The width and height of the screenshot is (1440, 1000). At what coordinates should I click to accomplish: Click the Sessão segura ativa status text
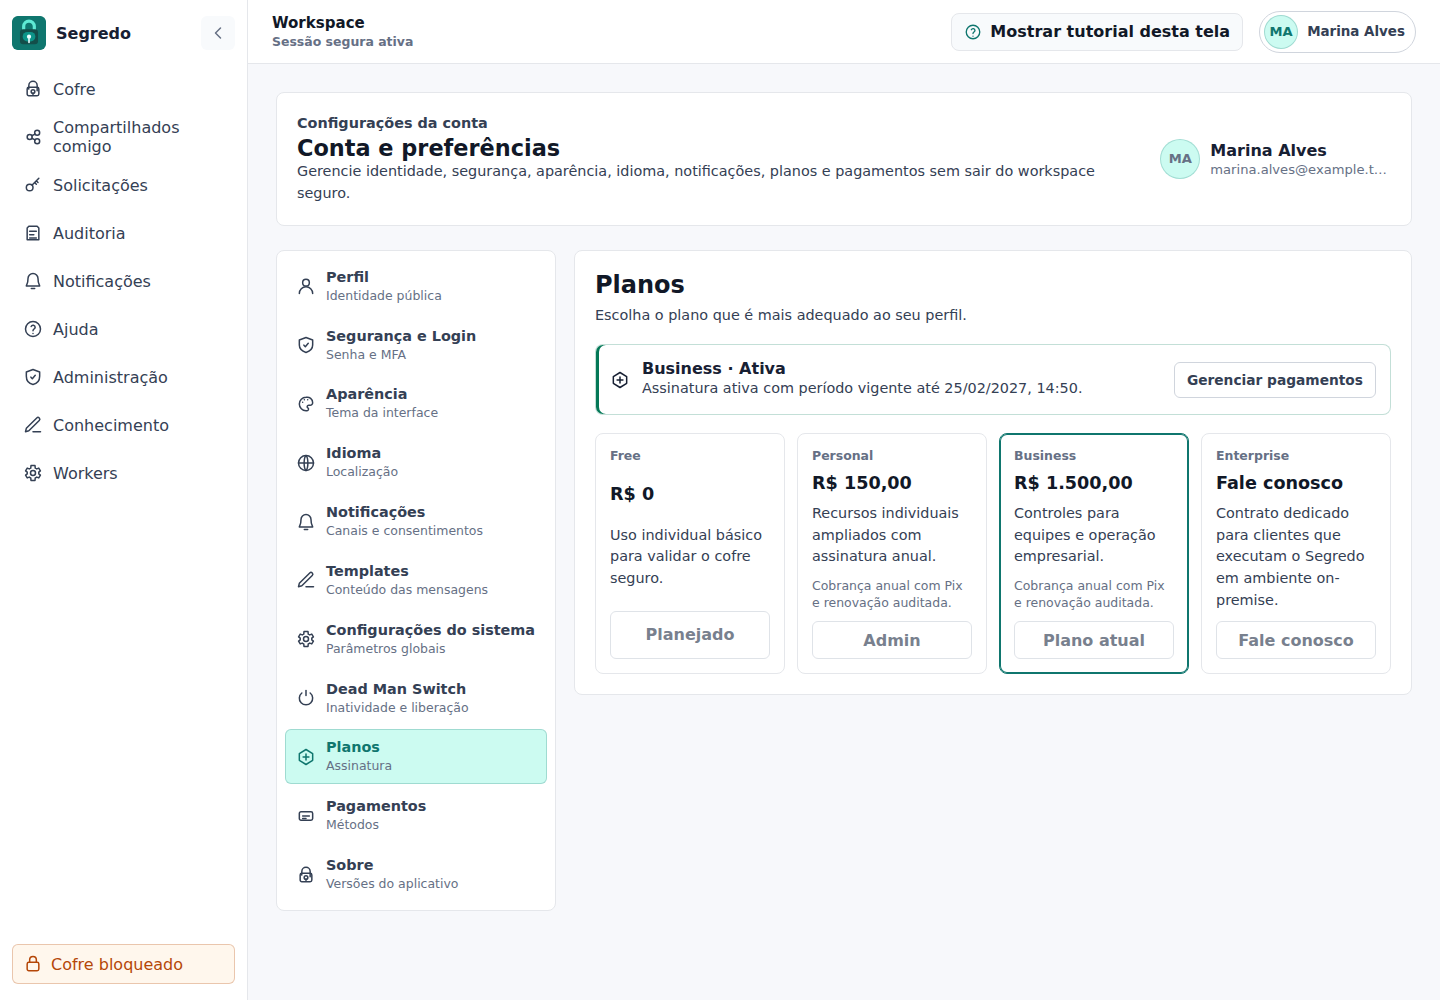[342, 42]
